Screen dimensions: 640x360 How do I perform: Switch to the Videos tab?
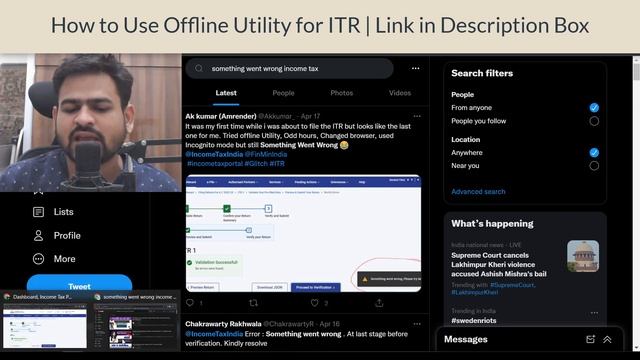400,93
